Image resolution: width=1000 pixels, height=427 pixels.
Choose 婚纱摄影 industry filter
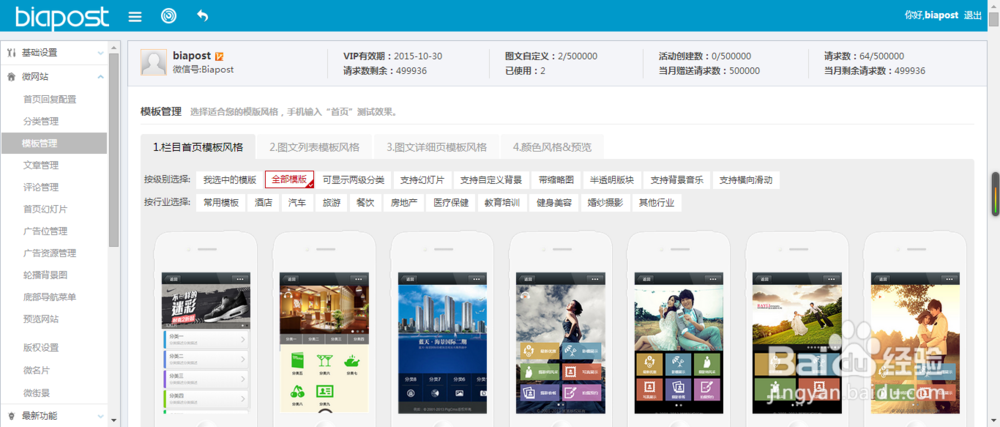(605, 203)
